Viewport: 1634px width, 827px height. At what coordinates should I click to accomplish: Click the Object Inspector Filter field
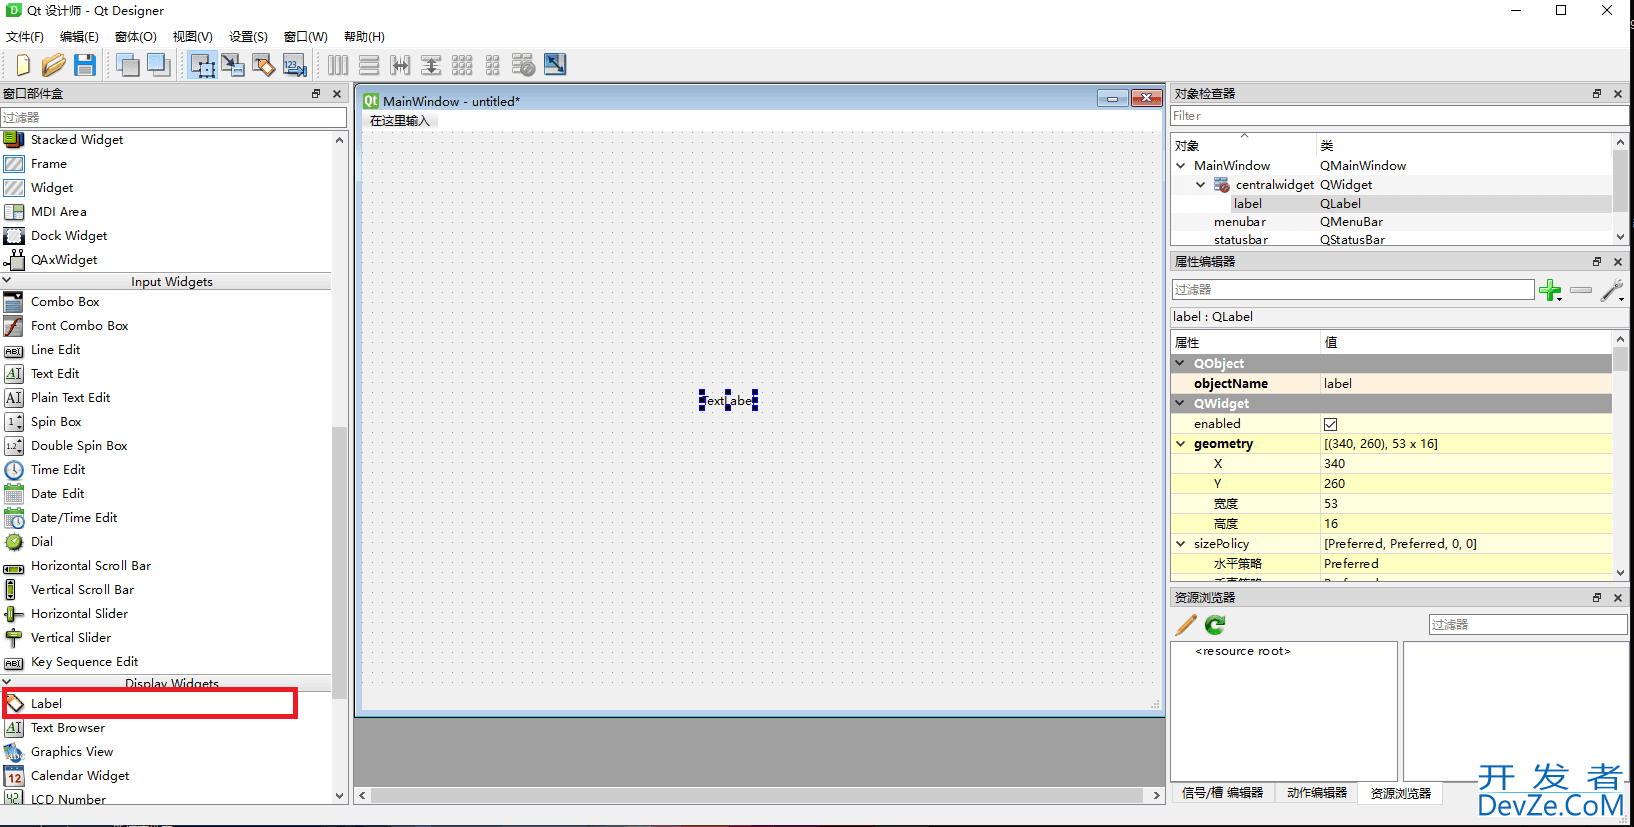(1399, 116)
